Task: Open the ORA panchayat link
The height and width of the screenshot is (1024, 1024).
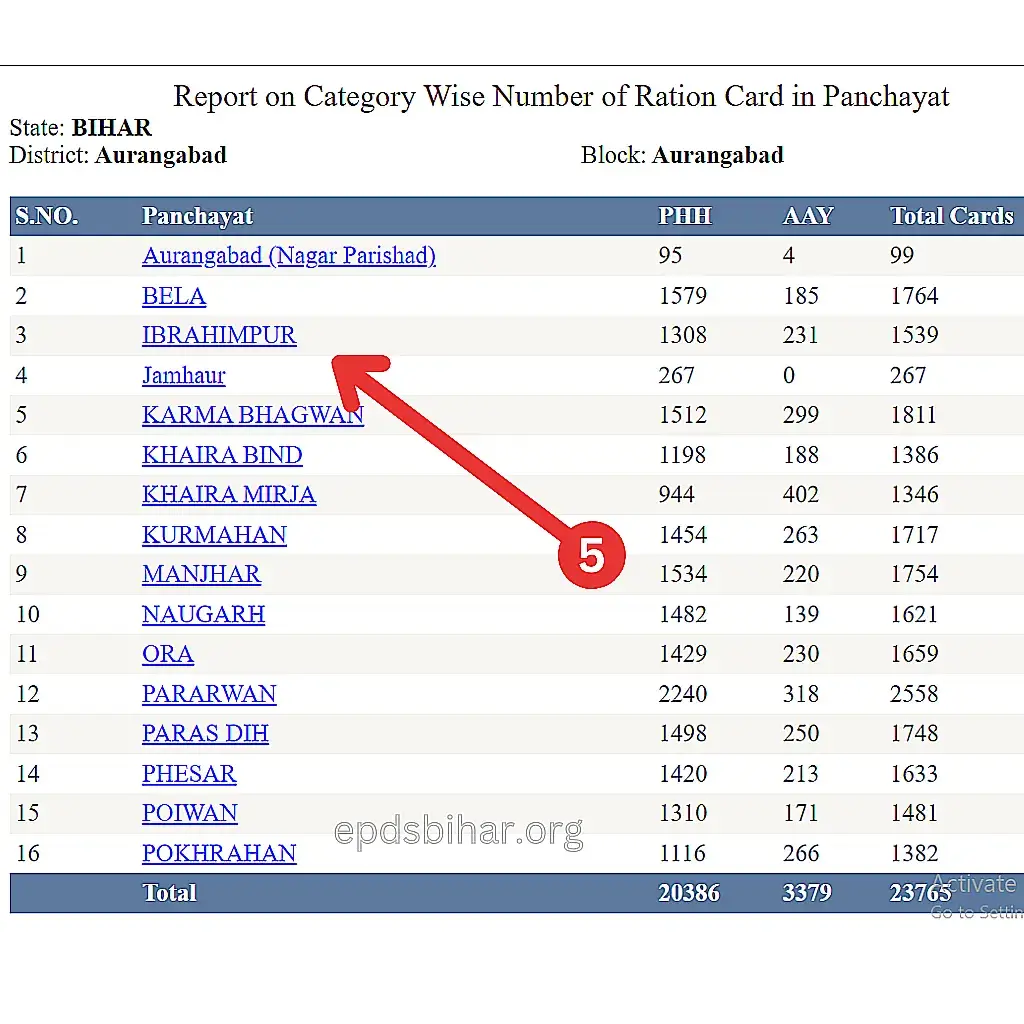Action: (x=168, y=654)
